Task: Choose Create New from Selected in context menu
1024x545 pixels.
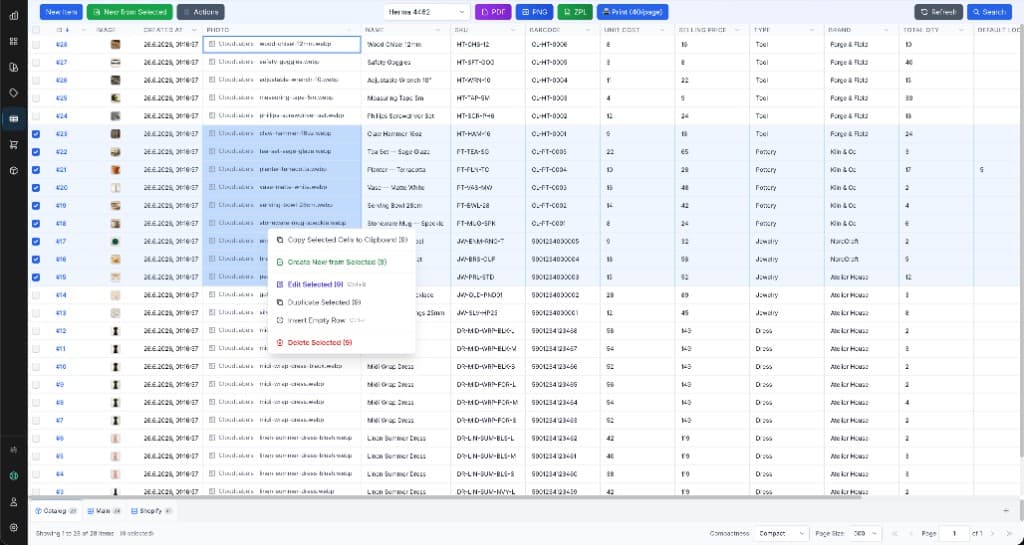Action: click(x=342, y=262)
